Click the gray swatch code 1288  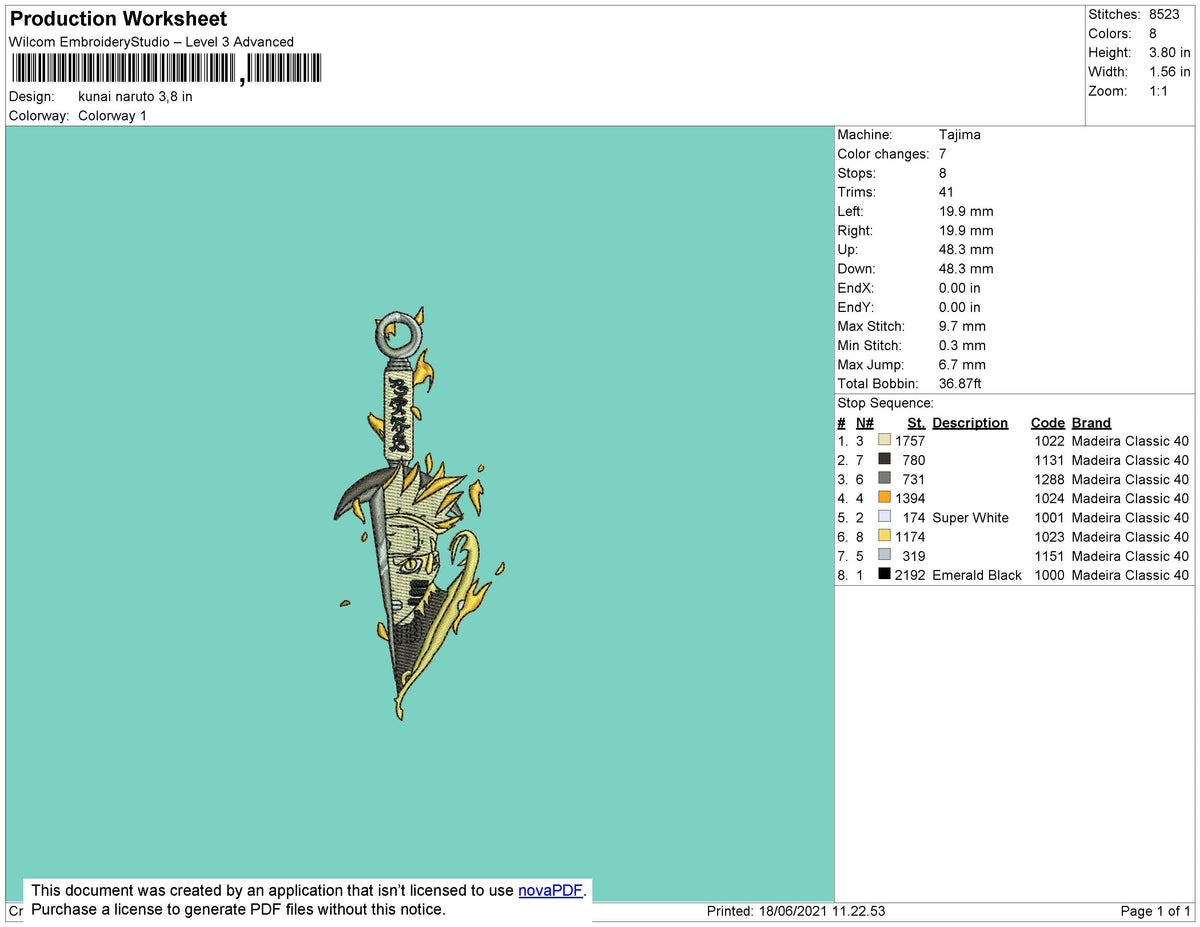pos(884,479)
